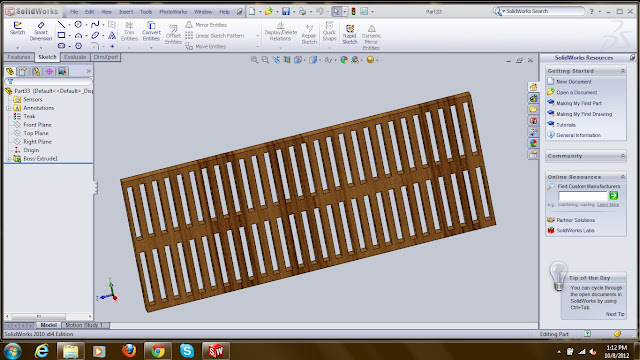640x360 pixels.
Task: Open the Insert menu
Action: (126, 12)
